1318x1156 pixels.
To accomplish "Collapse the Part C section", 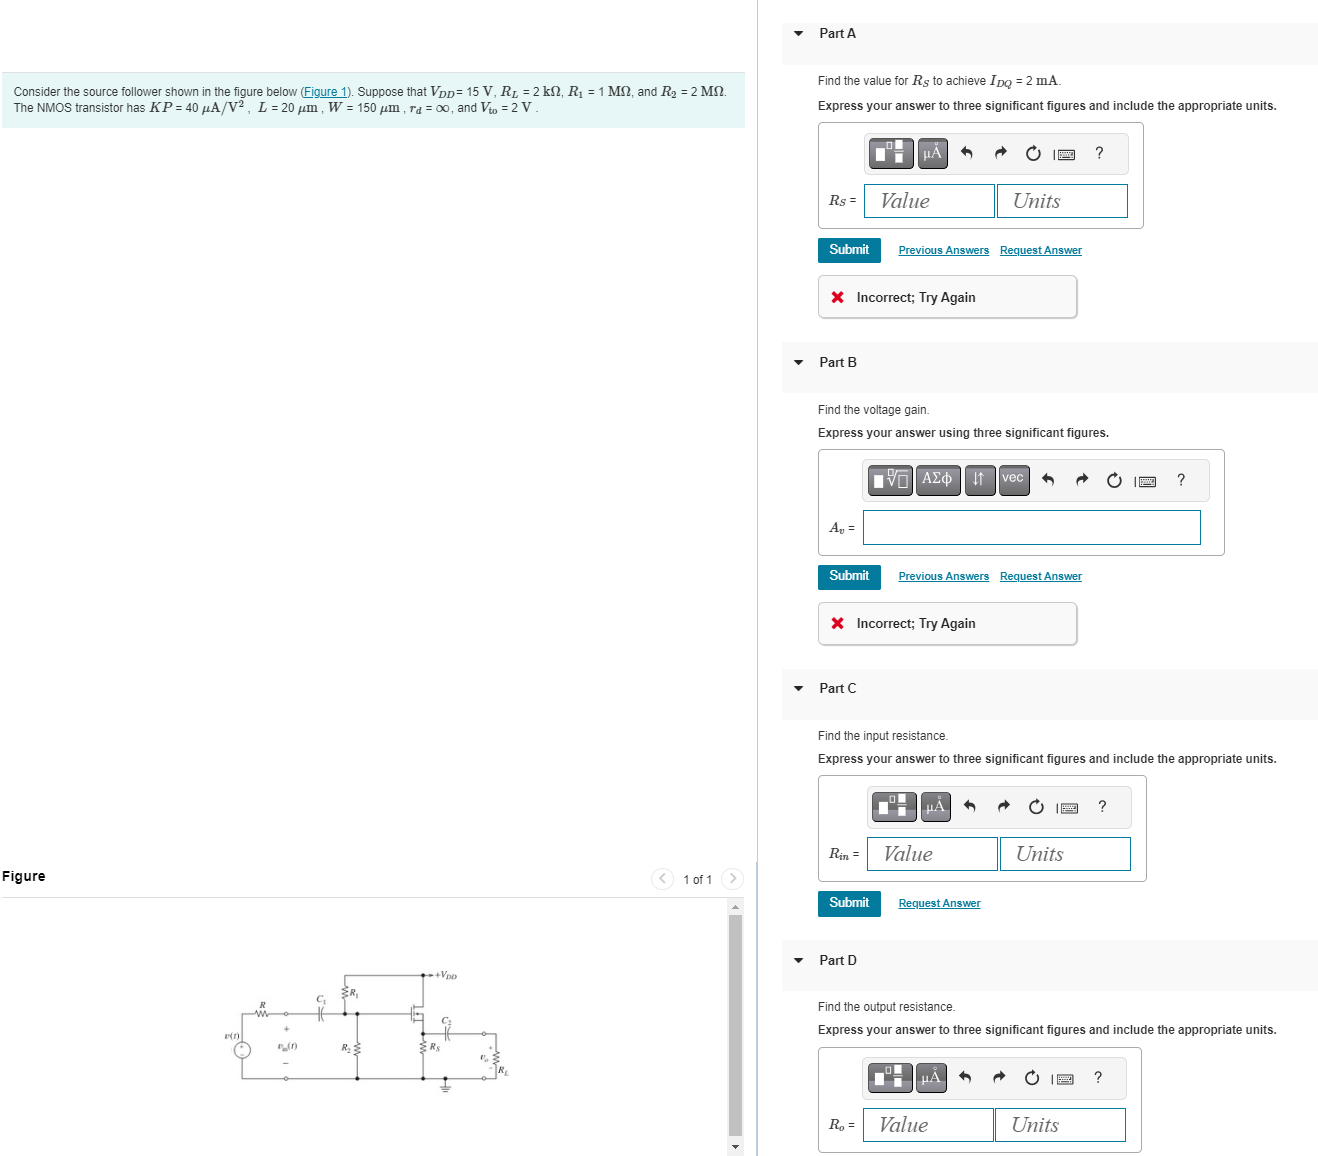I will (798, 688).
